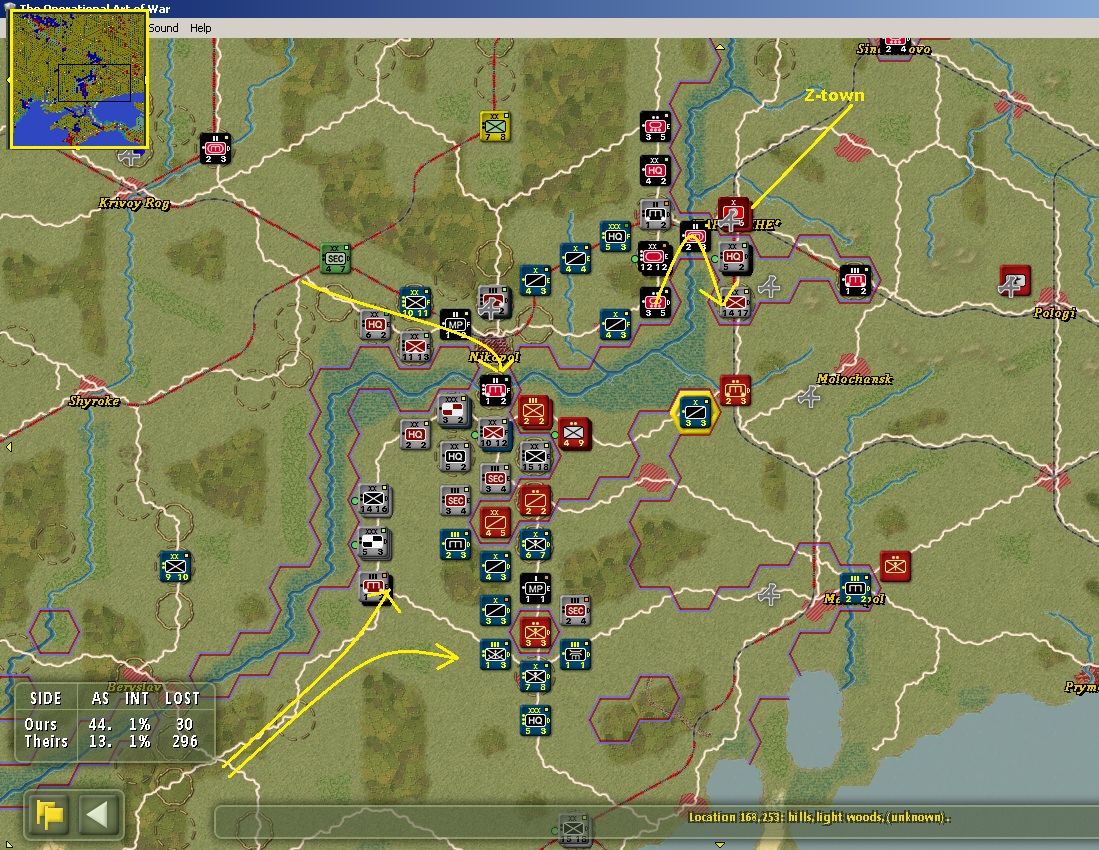Select the blue infantry division rated 9-10

tap(175, 566)
